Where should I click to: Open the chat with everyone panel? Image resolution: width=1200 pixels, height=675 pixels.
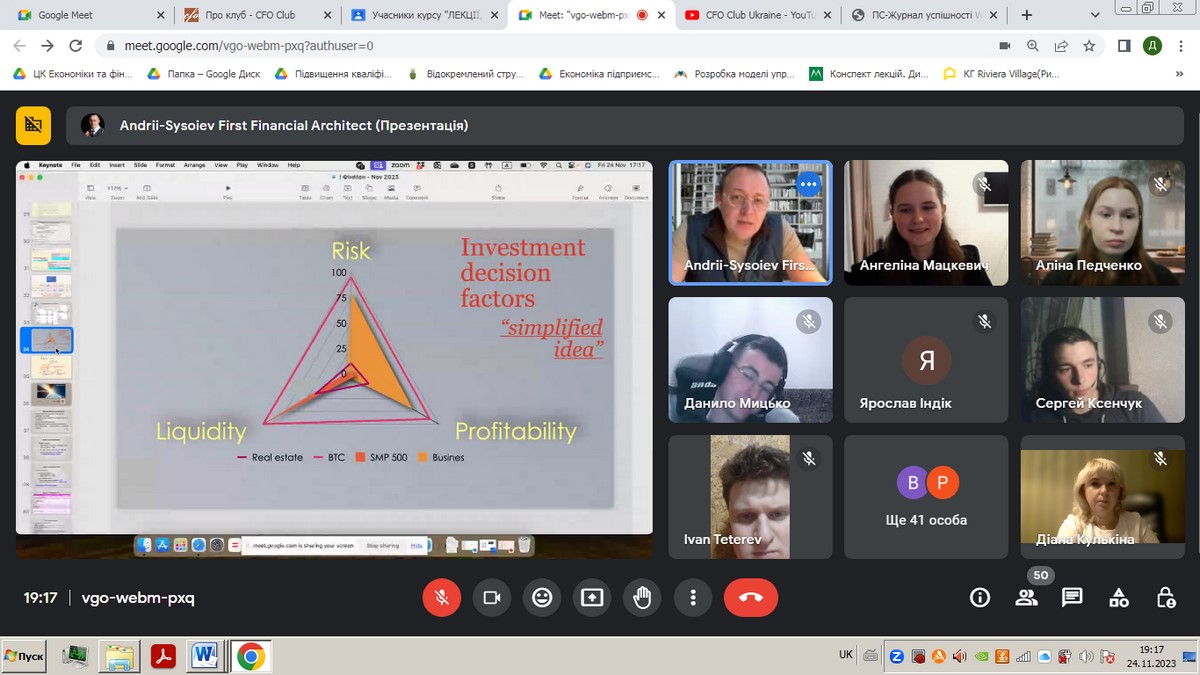click(x=1072, y=597)
